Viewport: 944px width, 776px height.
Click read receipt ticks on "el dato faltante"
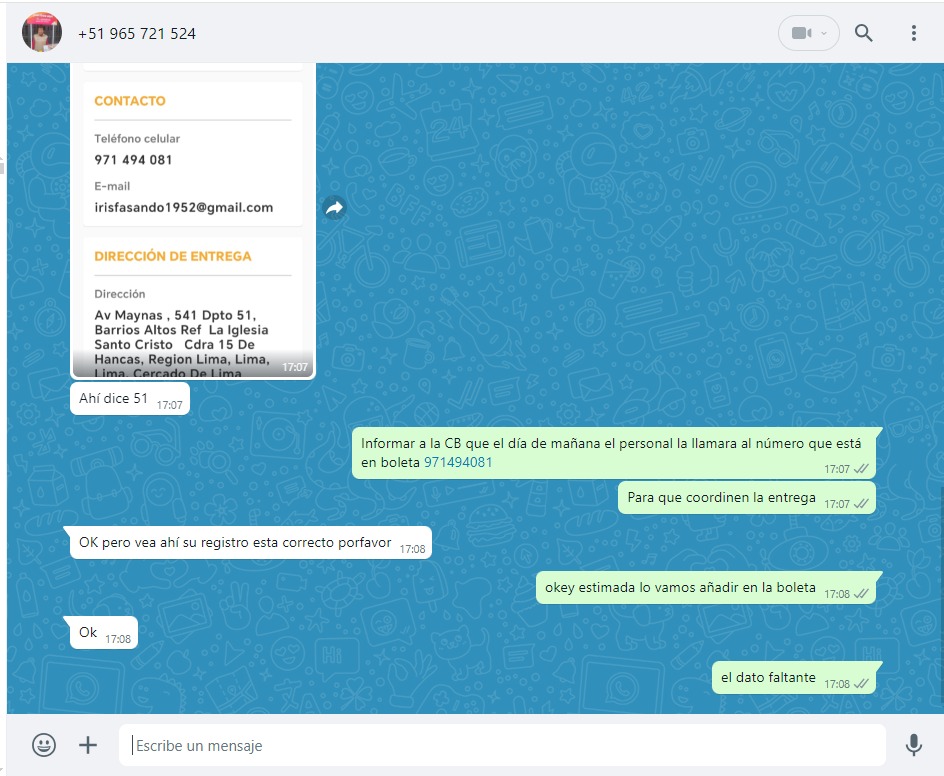(861, 684)
